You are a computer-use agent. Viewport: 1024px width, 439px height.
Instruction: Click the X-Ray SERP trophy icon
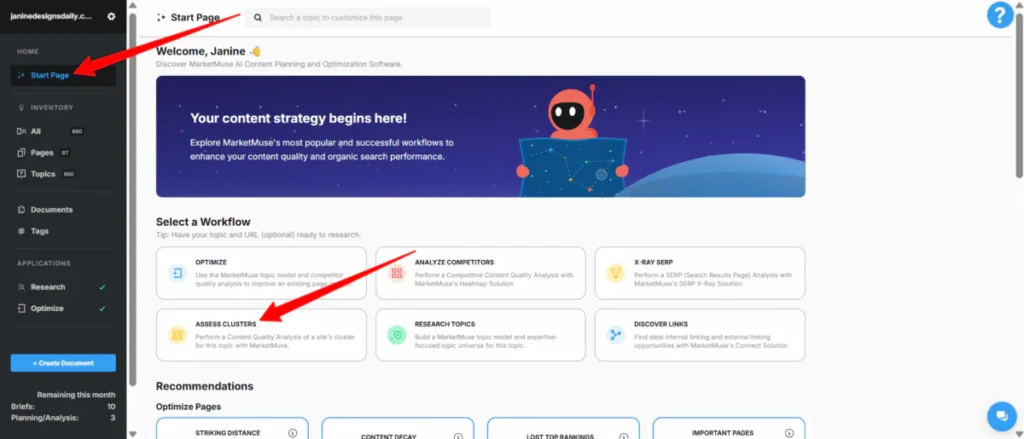tap(616, 273)
